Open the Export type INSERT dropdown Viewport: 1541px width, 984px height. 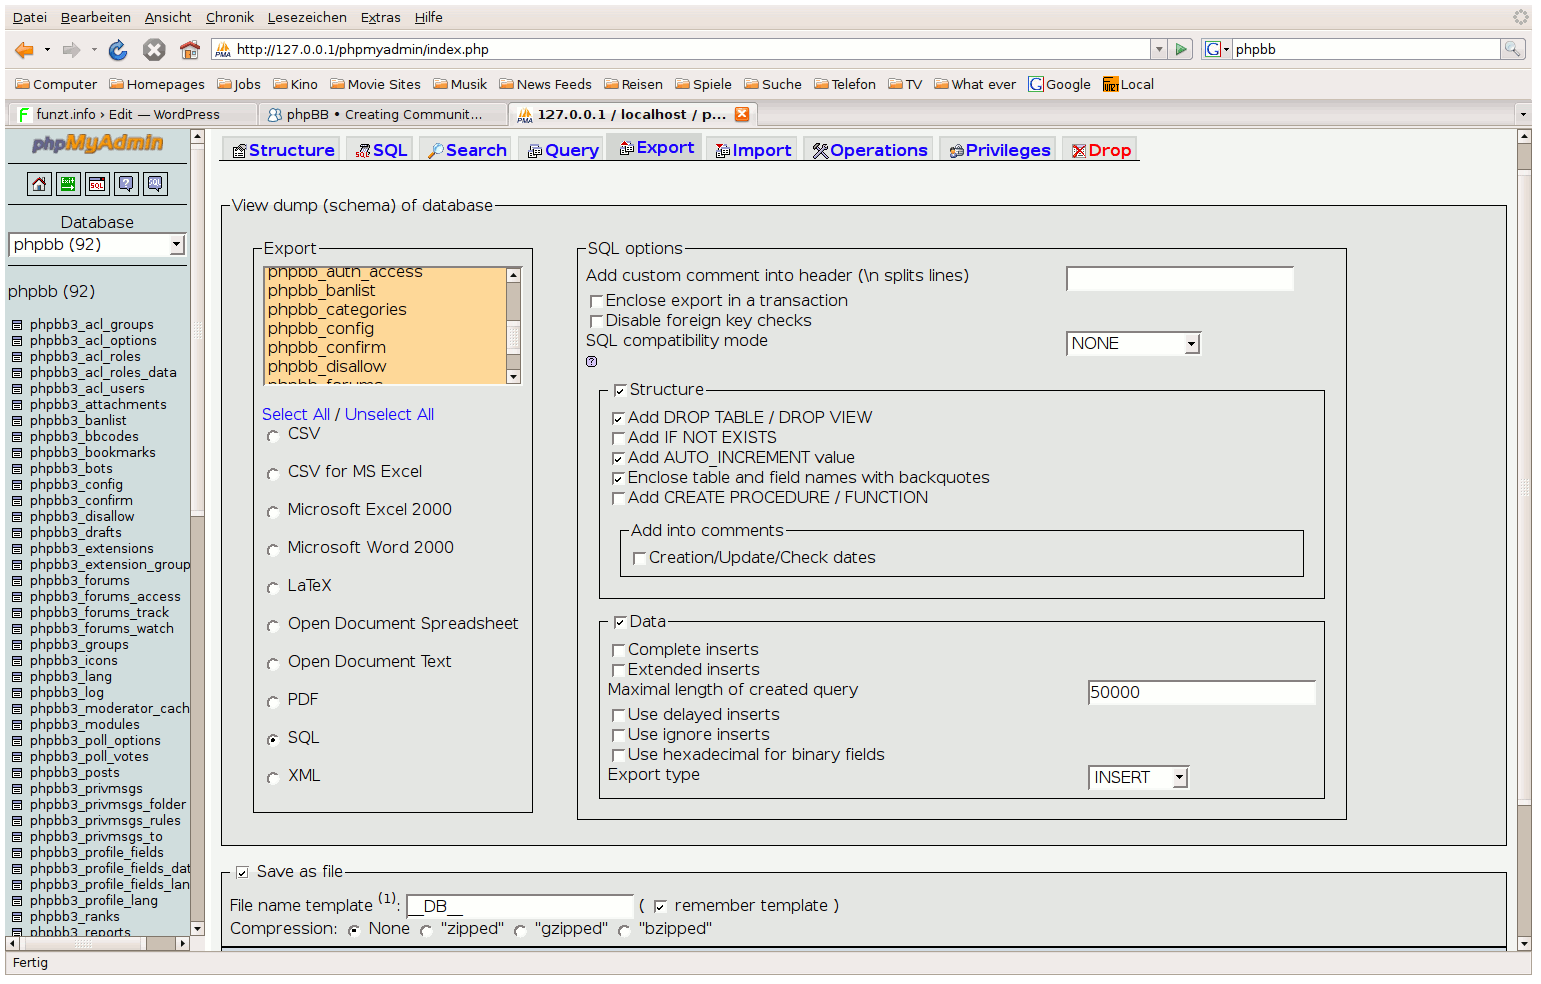tap(1138, 778)
